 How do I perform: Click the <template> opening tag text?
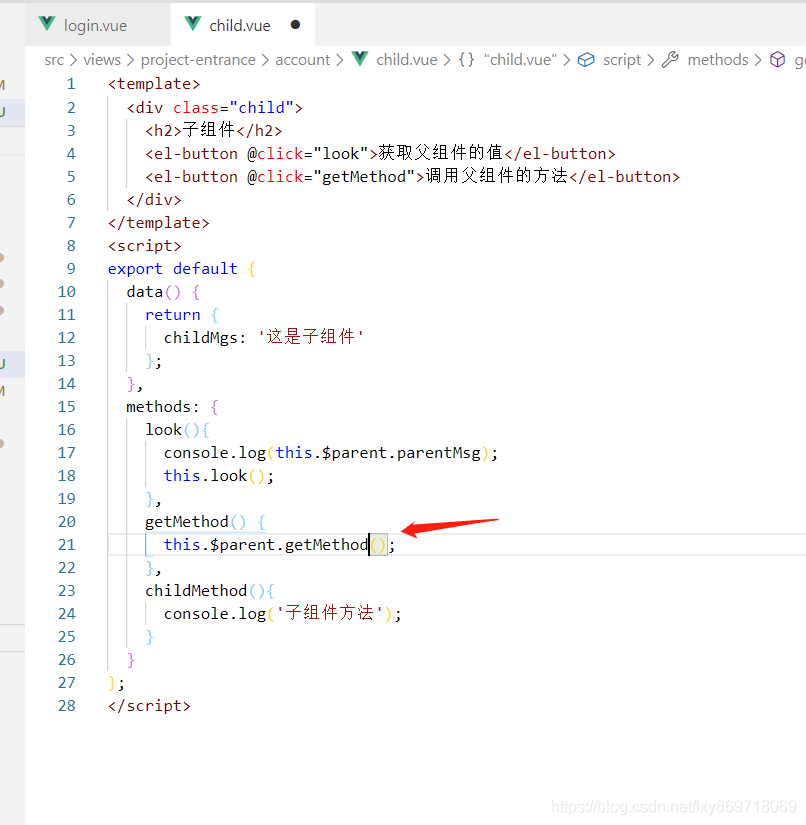(154, 84)
